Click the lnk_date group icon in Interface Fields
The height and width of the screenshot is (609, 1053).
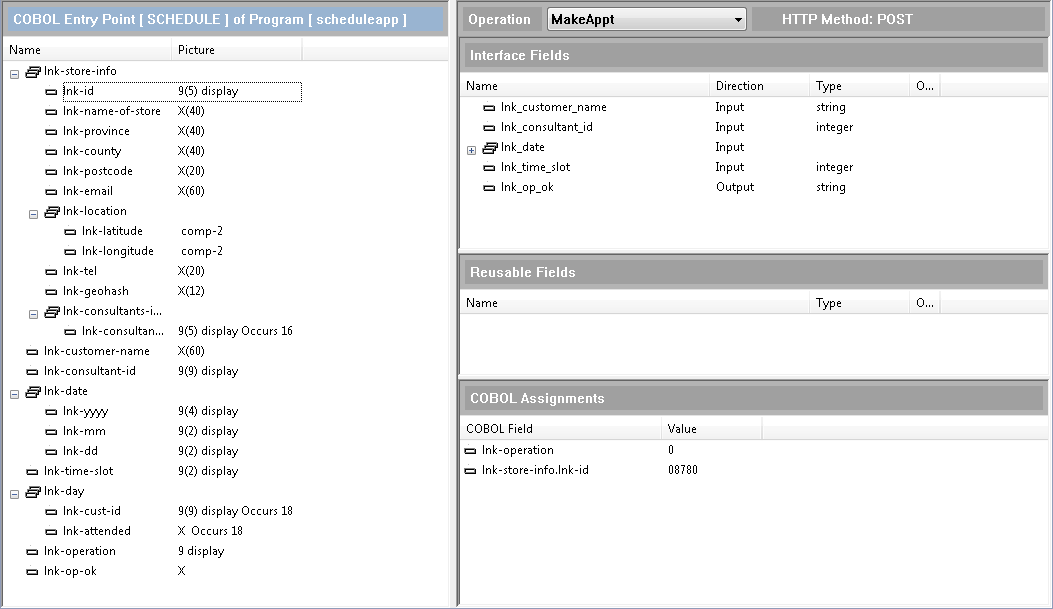490,147
